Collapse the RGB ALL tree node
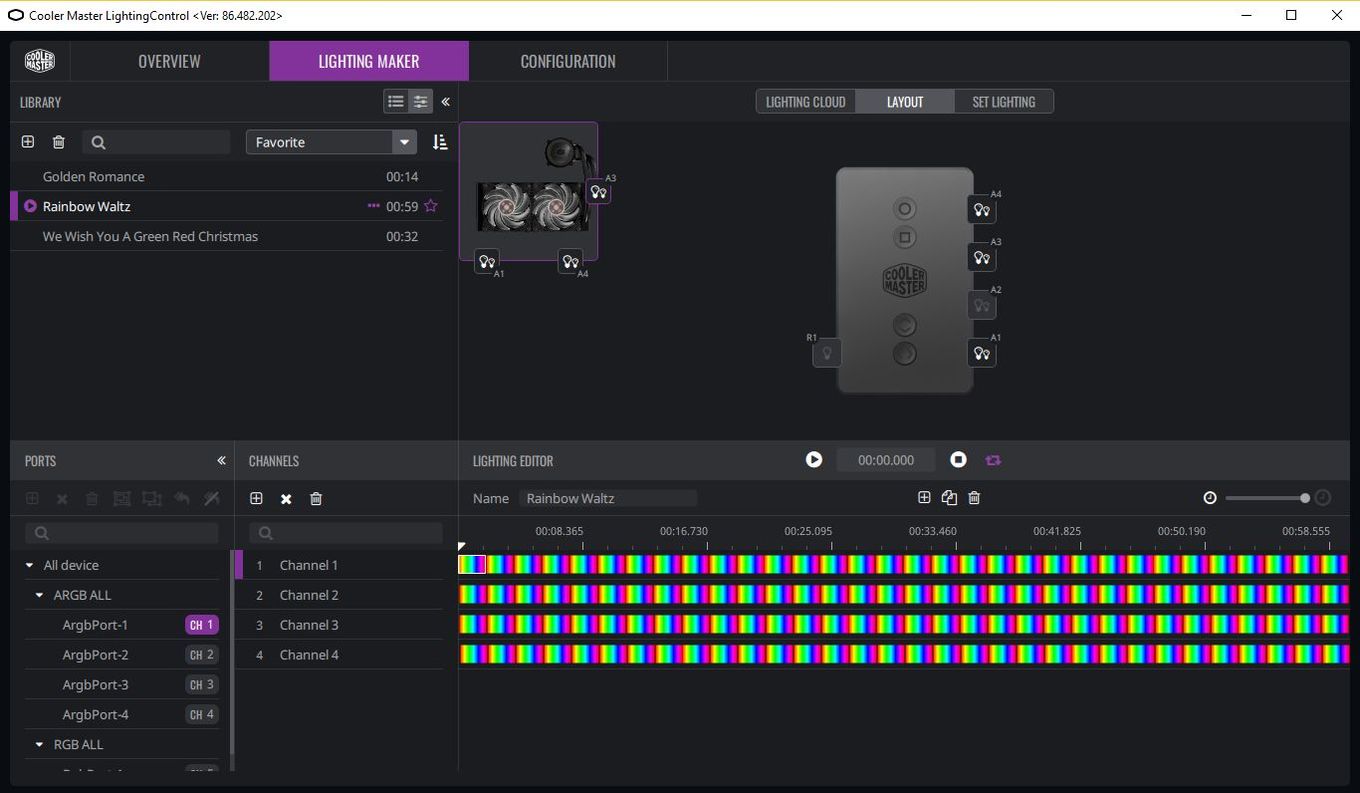The image size is (1360, 793). click(x=40, y=745)
